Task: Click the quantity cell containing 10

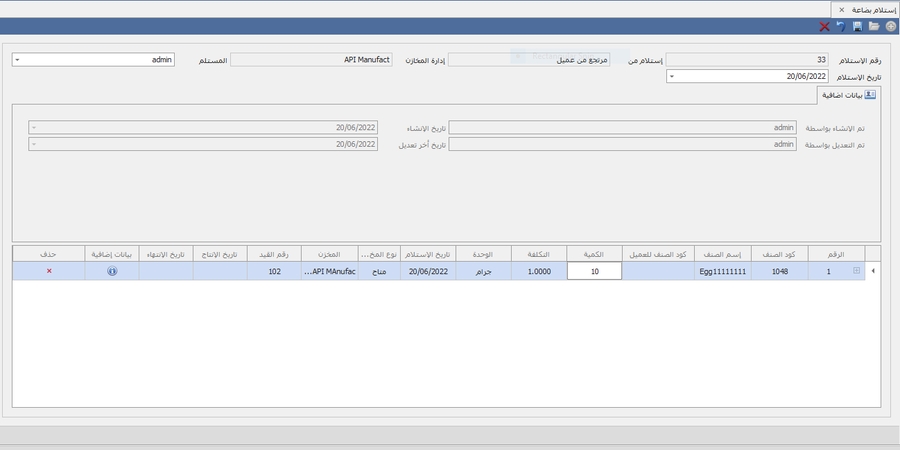Action: [x=594, y=271]
